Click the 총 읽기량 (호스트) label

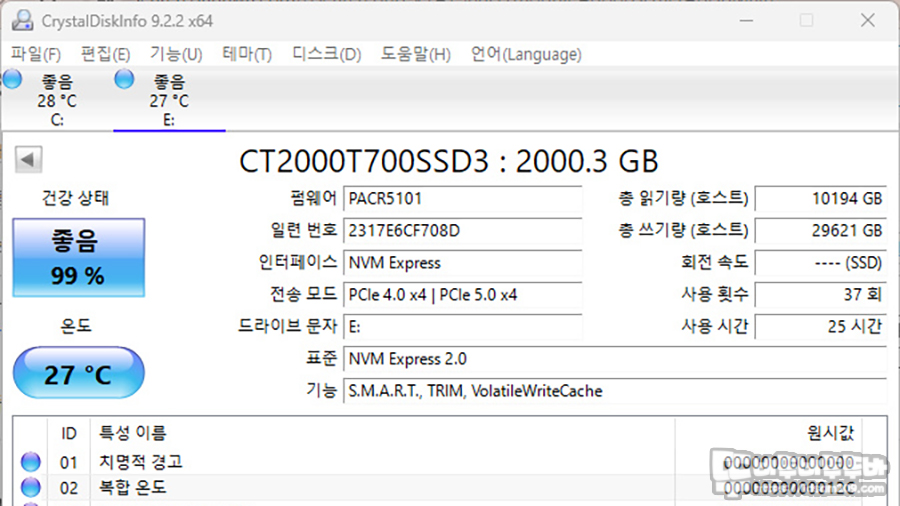[x=683, y=198]
